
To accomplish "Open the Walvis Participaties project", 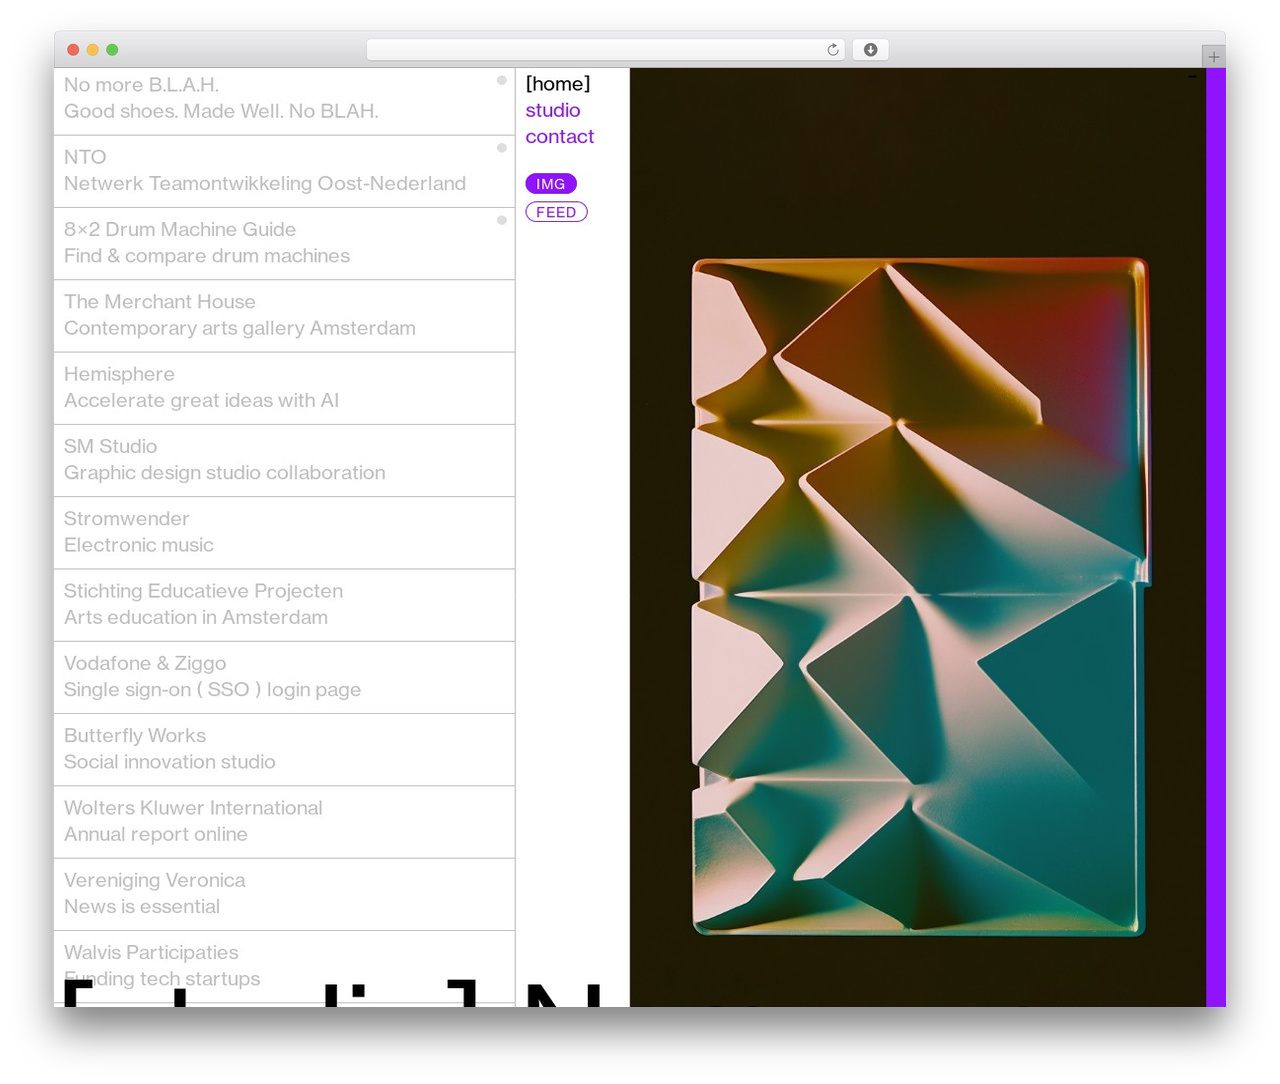I will 284,966.
